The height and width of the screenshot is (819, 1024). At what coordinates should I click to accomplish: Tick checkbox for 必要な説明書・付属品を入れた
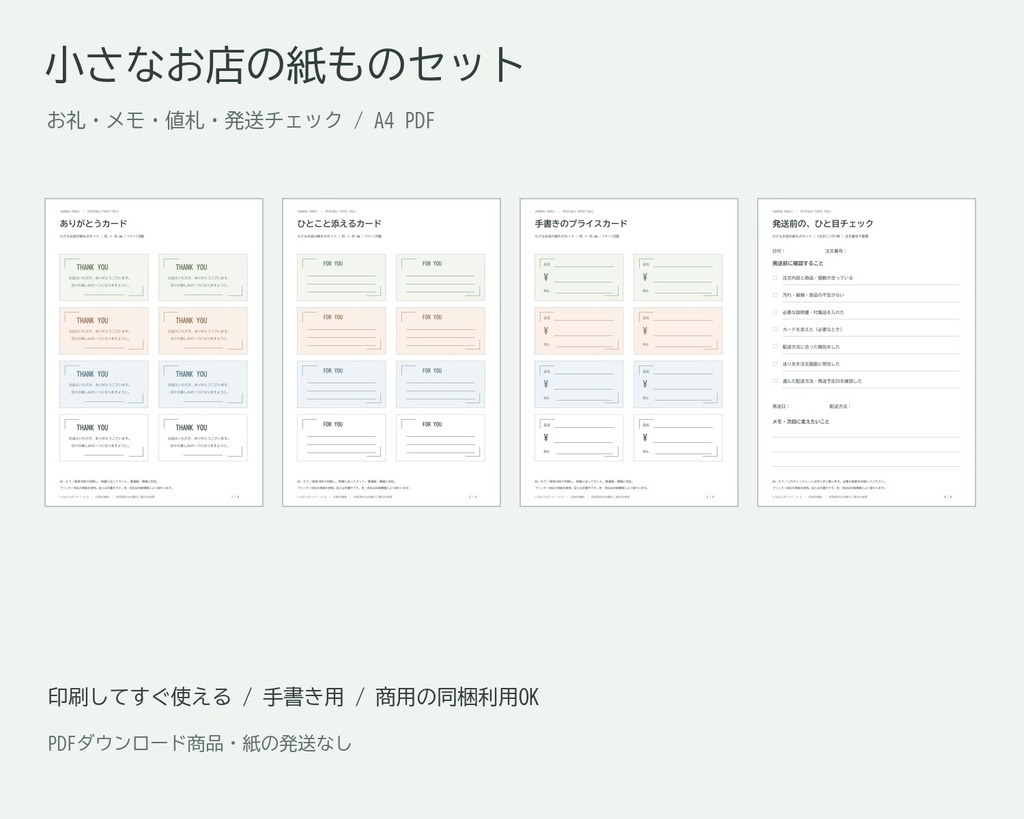pyautogui.click(x=775, y=312)
